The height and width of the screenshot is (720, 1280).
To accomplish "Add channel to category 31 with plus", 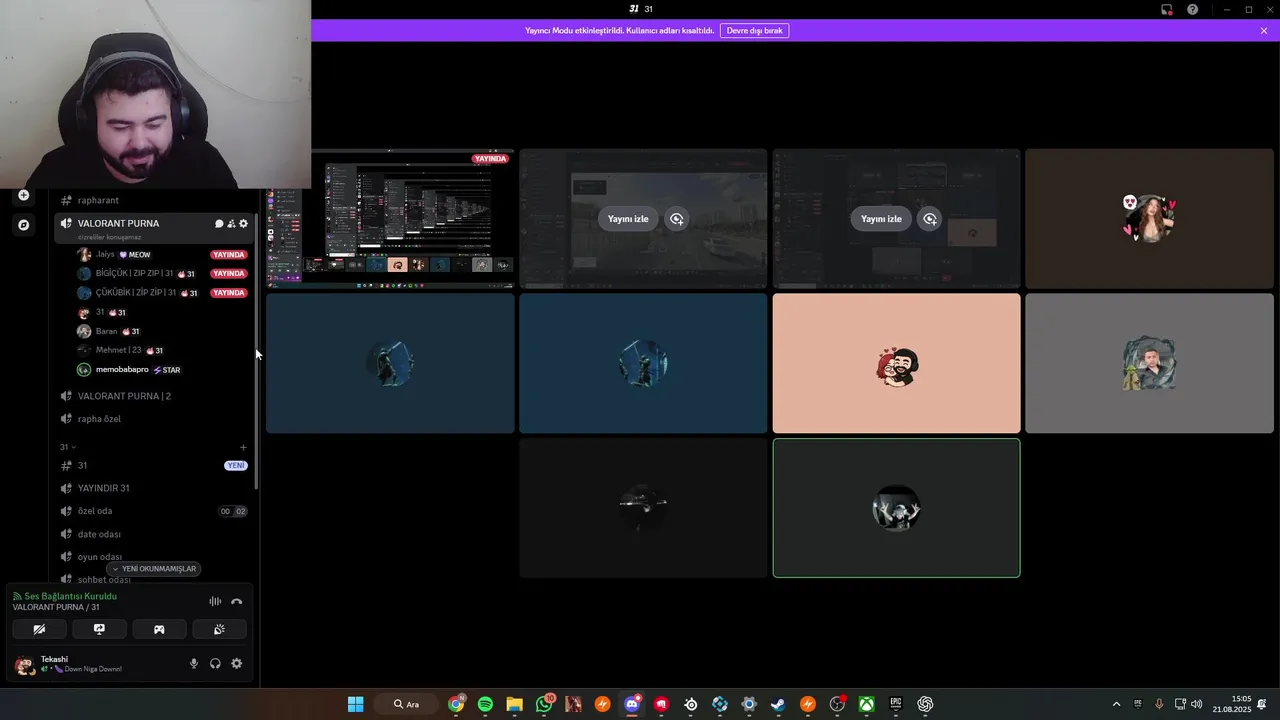I will tap(243, 447).
